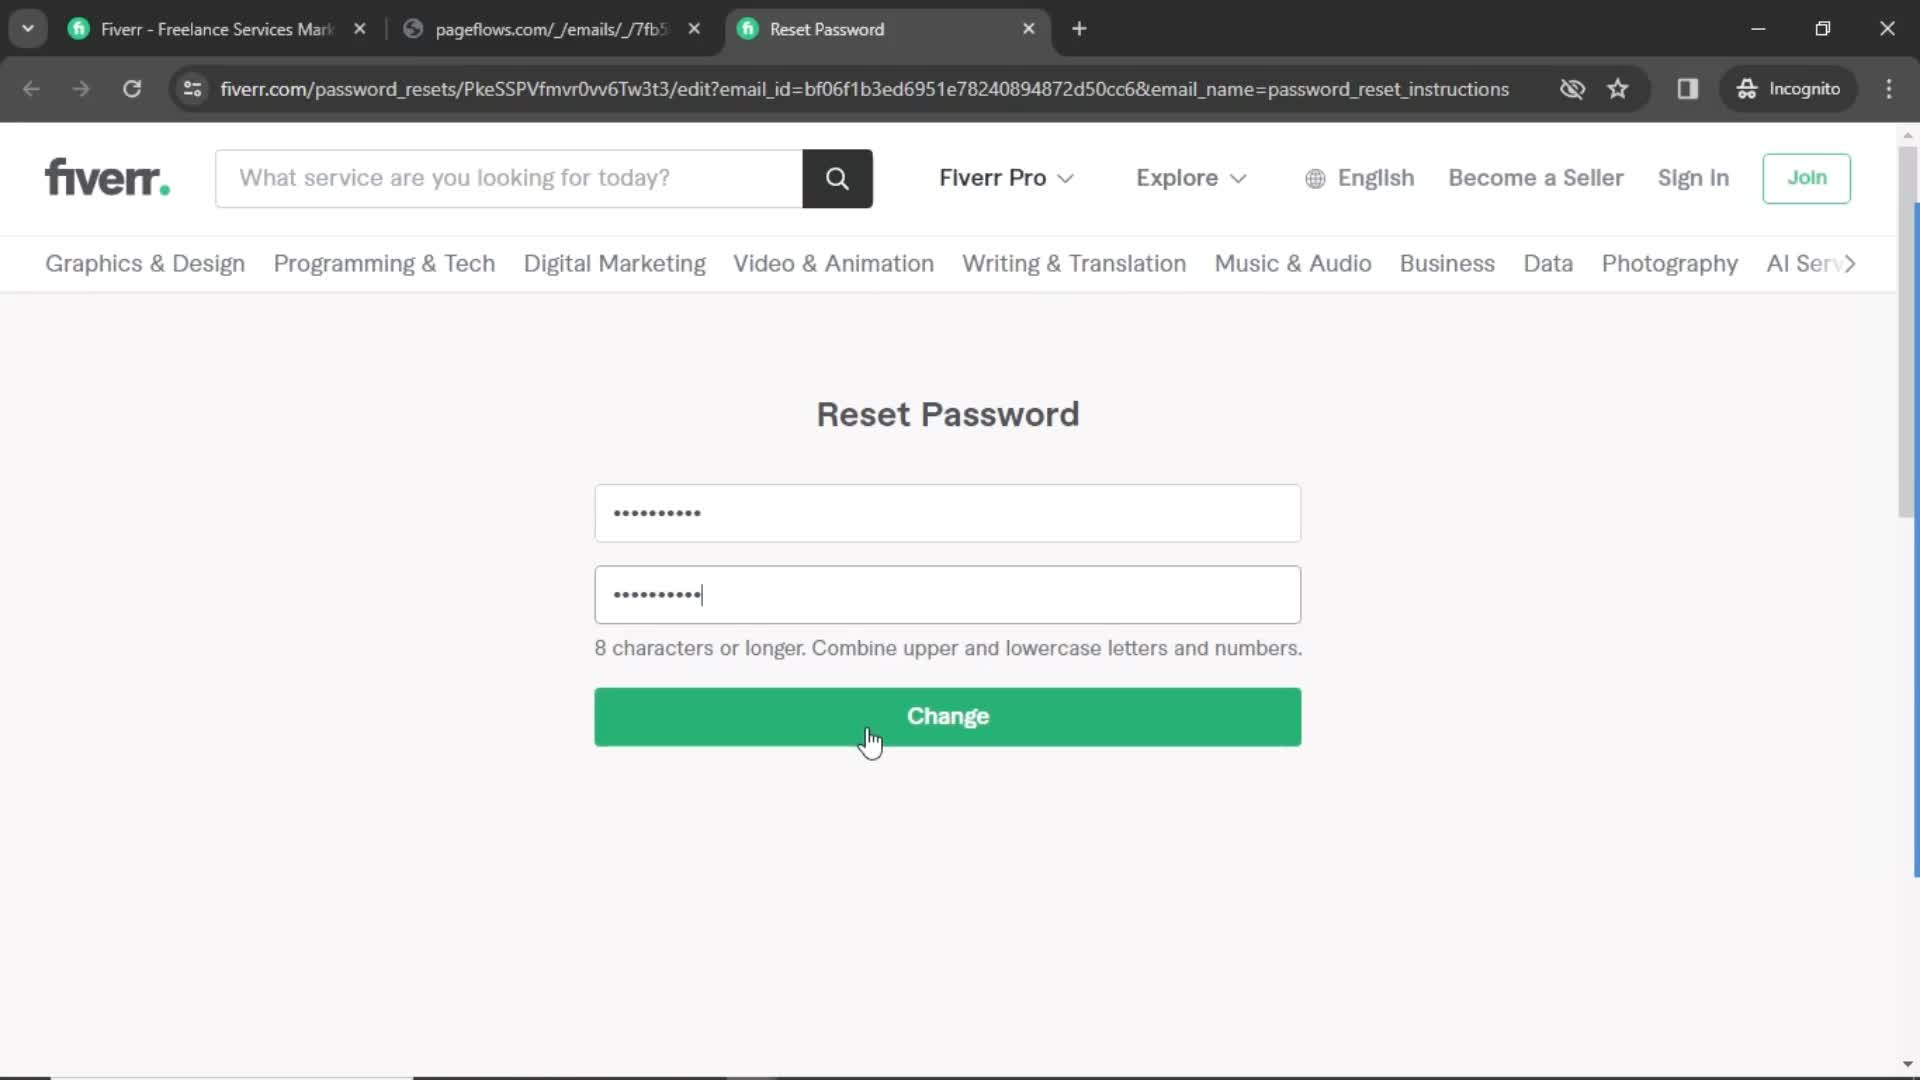This screenshot has width=1920, height=1080.
Task: Click the Change password button
Action: [x=948, y=716]
